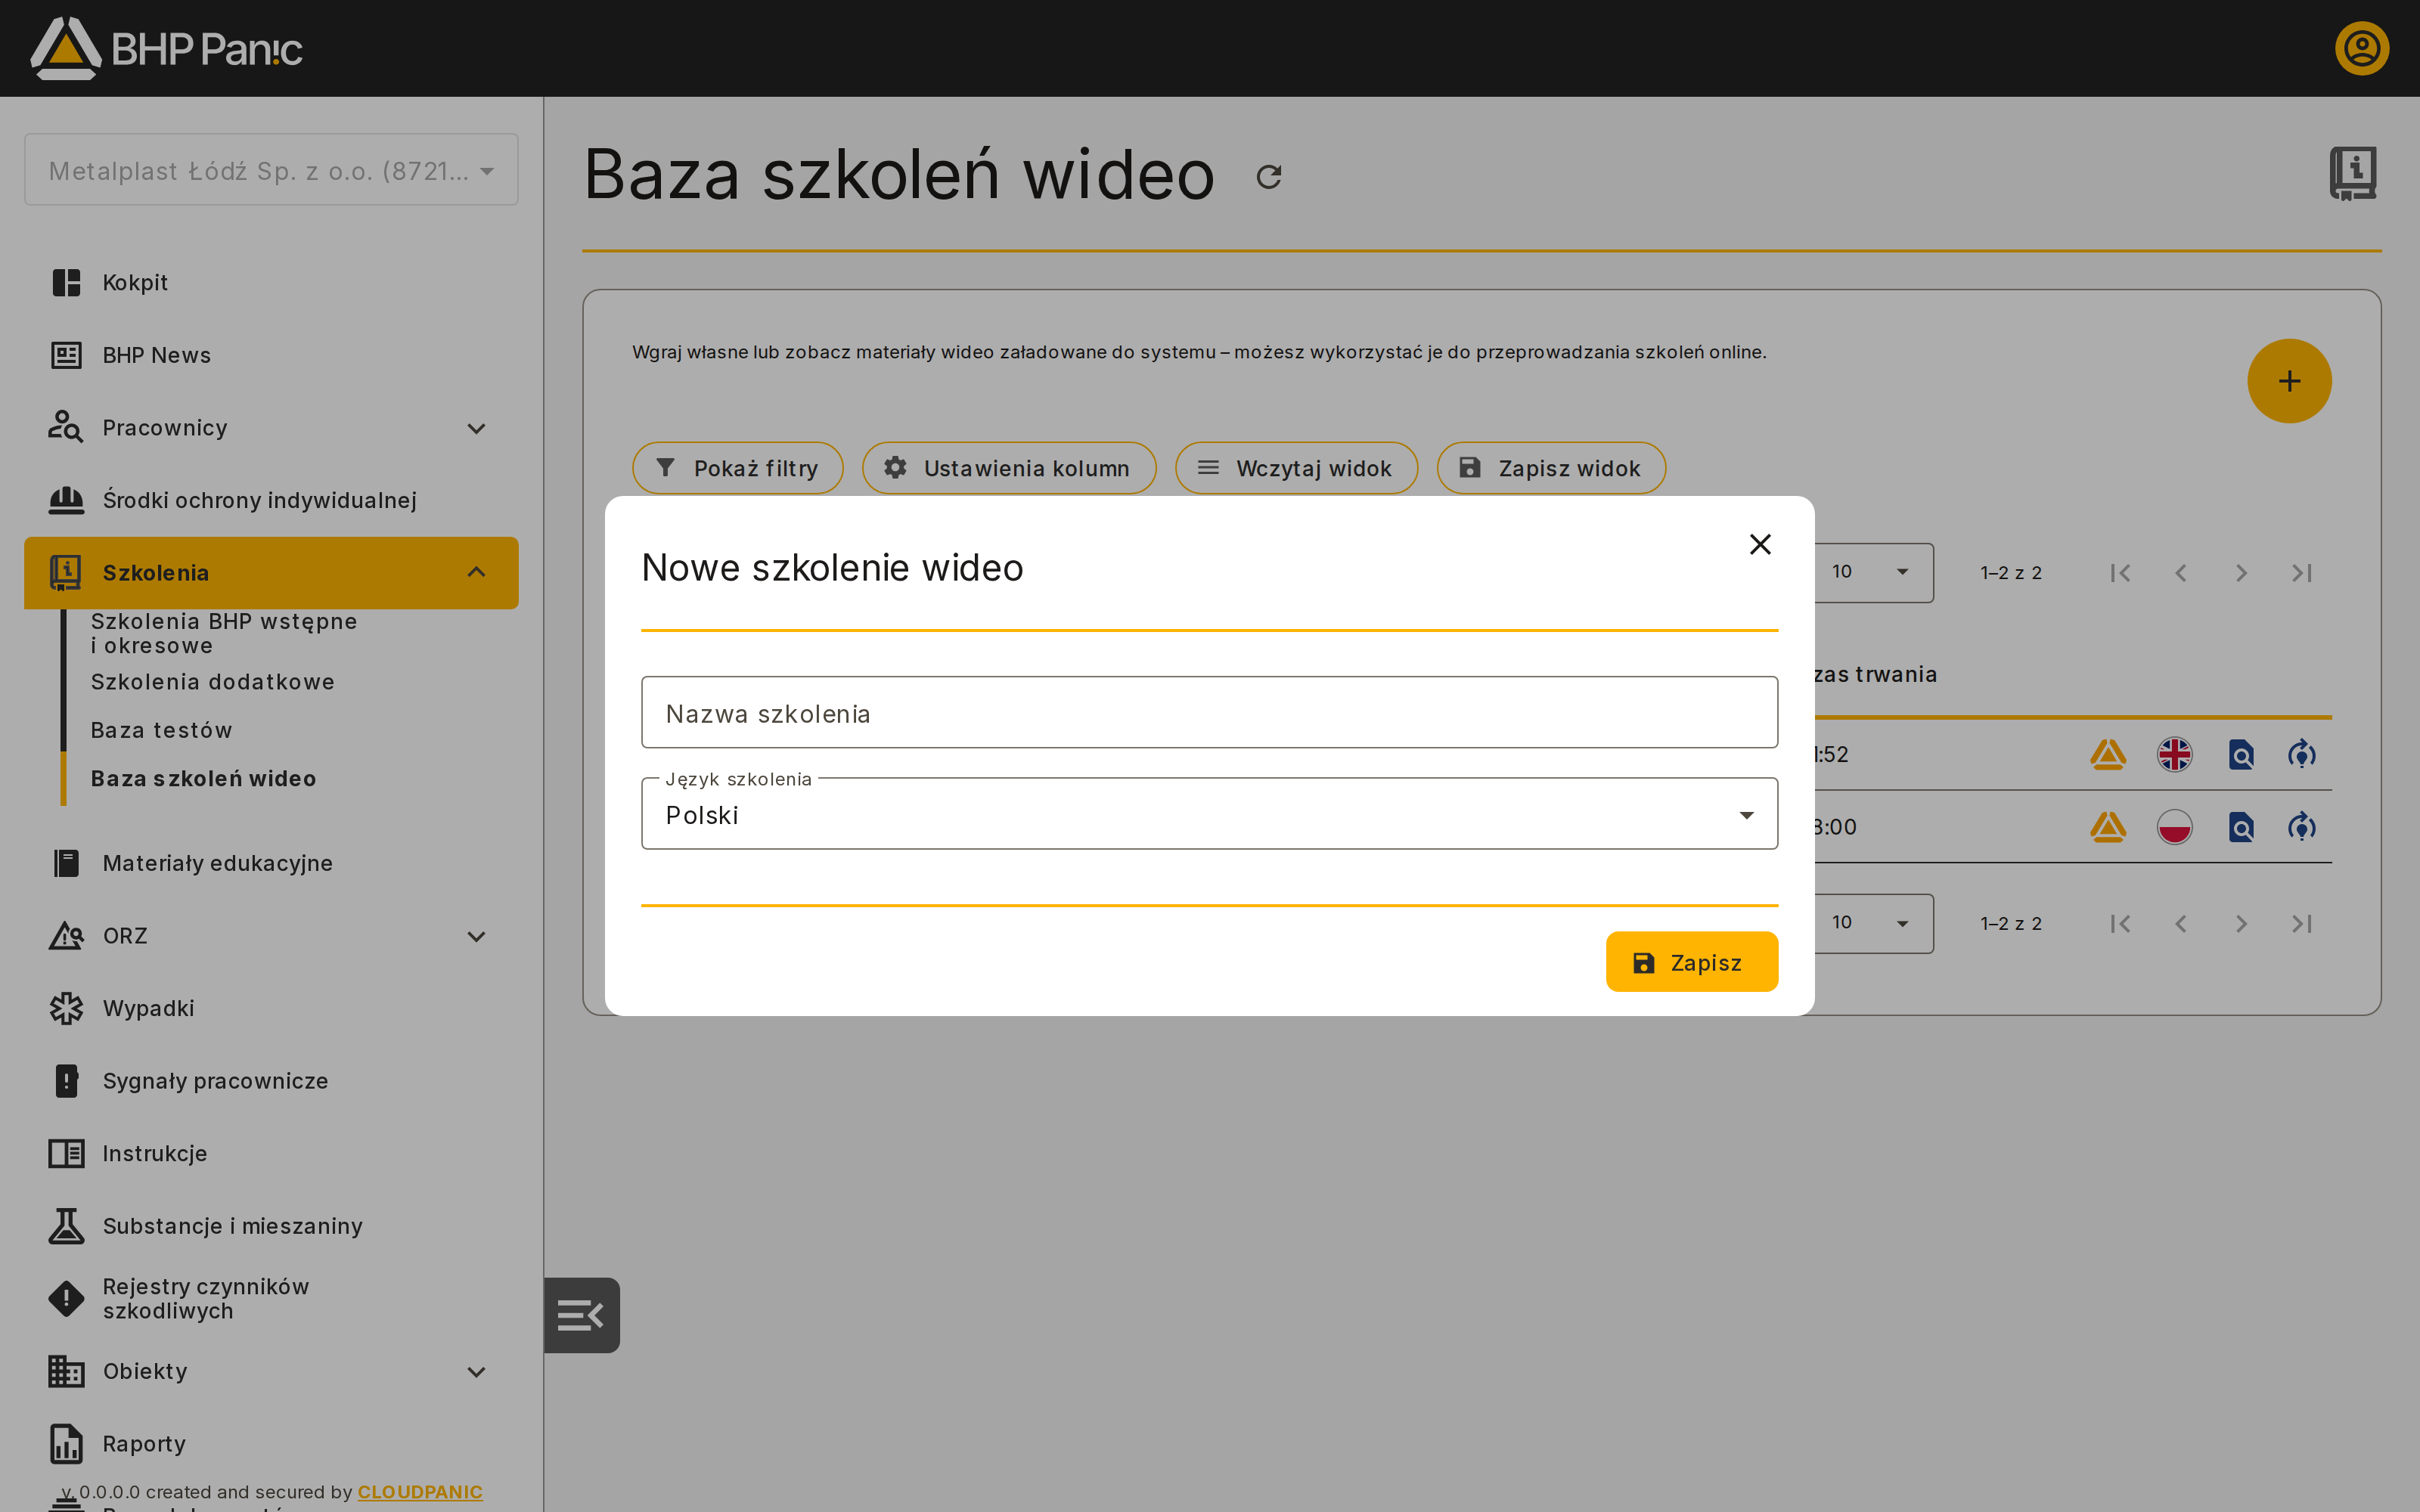Open Sygnały pracownicze
The image size is (2420, 1512).
pos(271,1081)
